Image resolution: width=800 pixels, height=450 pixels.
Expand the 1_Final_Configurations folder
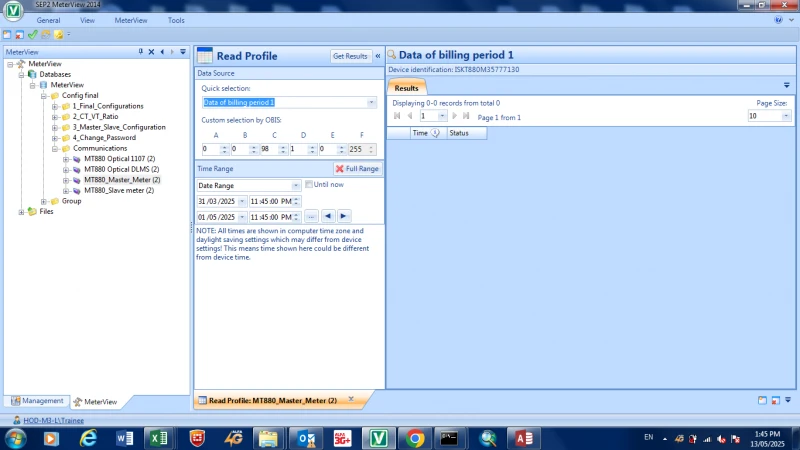(x=55, y=106)
